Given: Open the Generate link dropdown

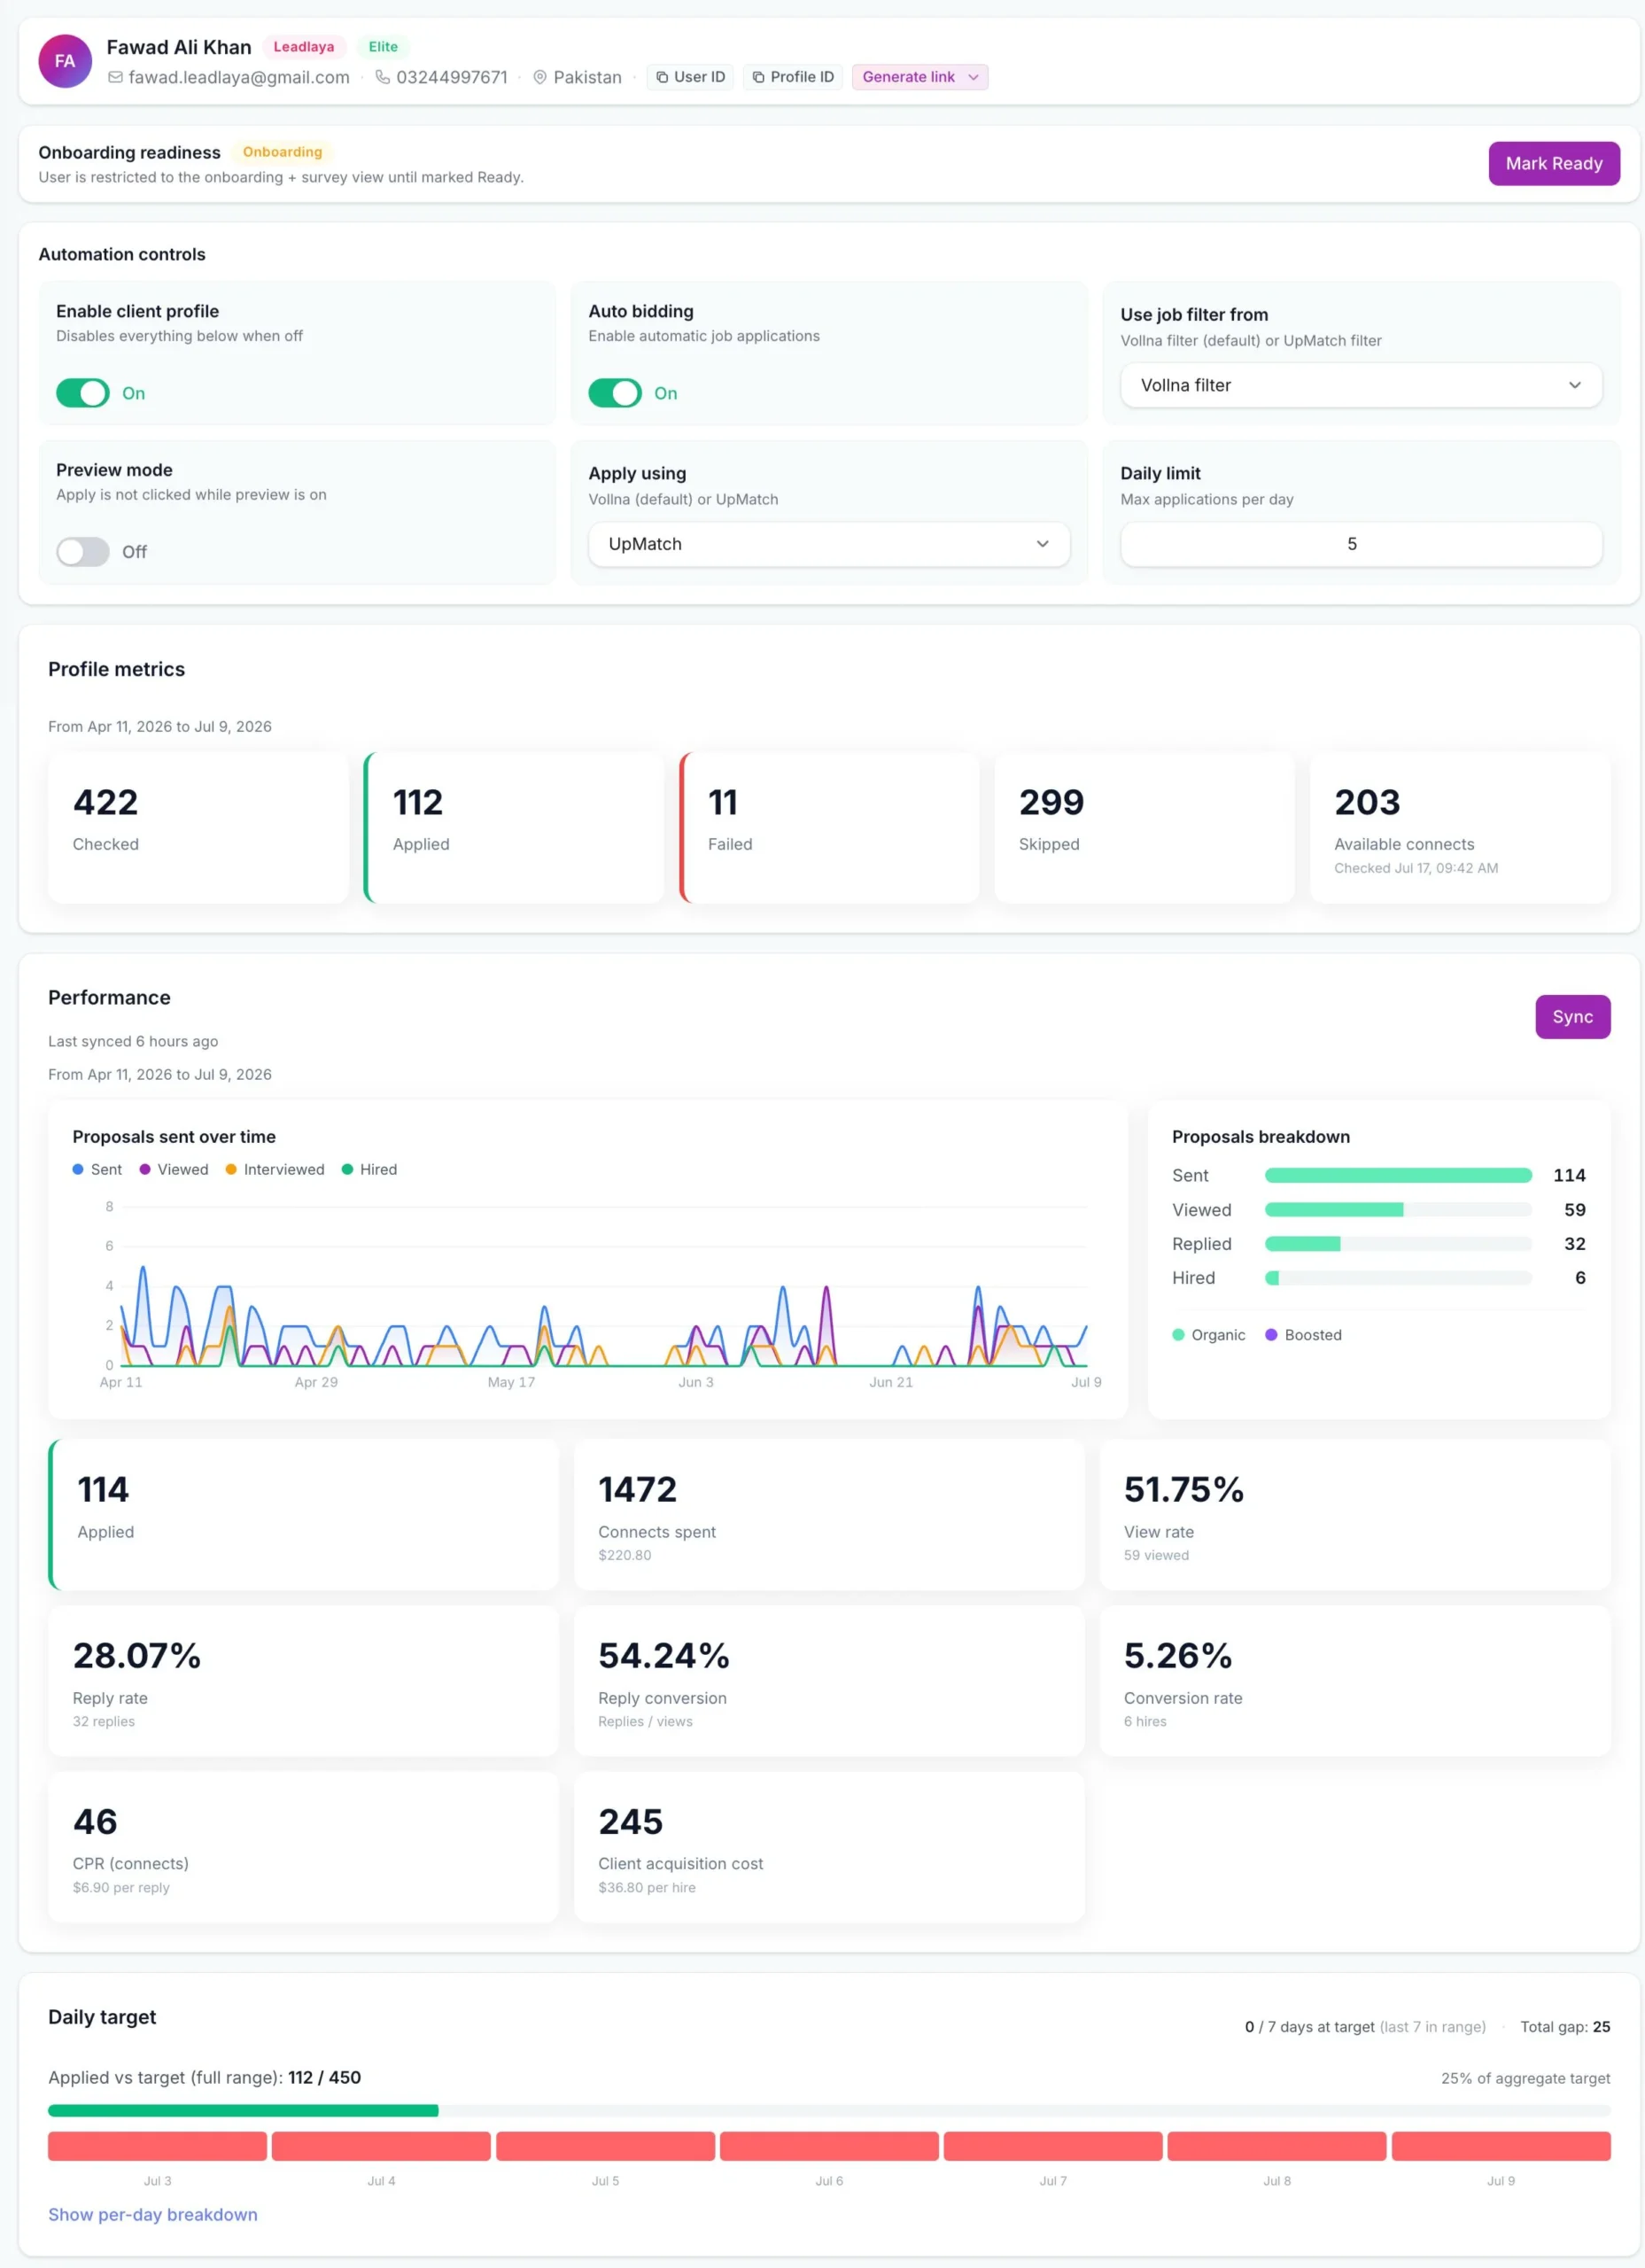Looking at the screenshot, I should [x=920, y=77].
